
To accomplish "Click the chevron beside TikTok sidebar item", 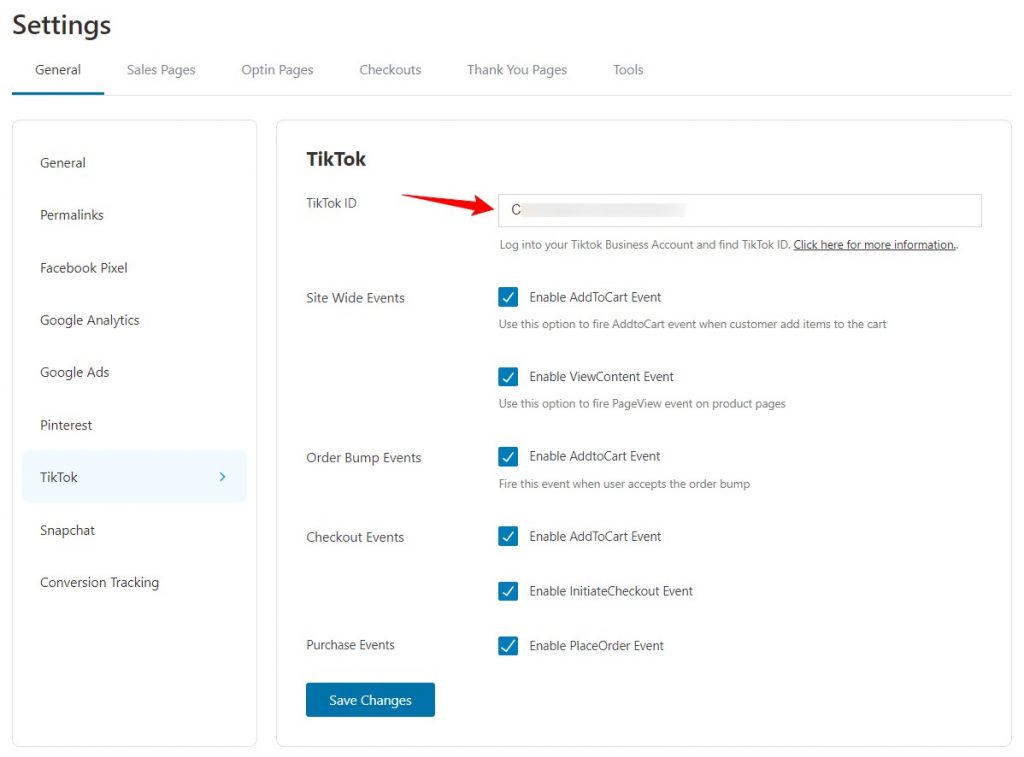I will tap(223, 477).
